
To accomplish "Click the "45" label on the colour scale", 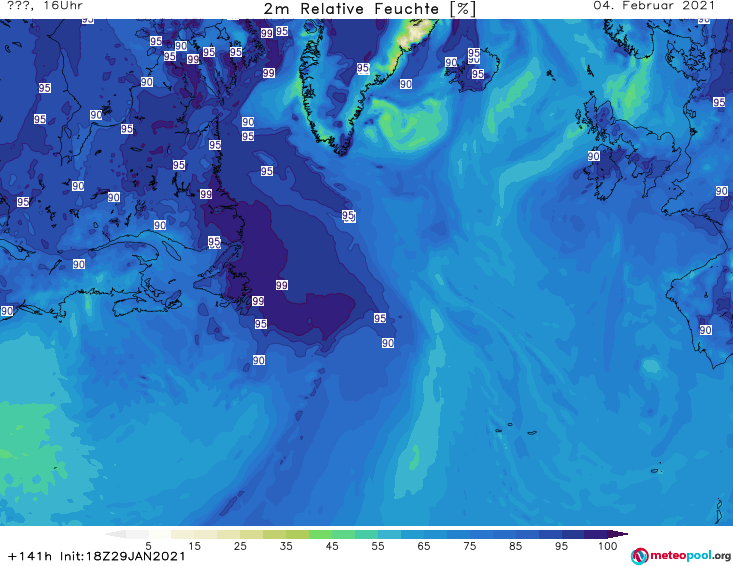I will [332, 546].
